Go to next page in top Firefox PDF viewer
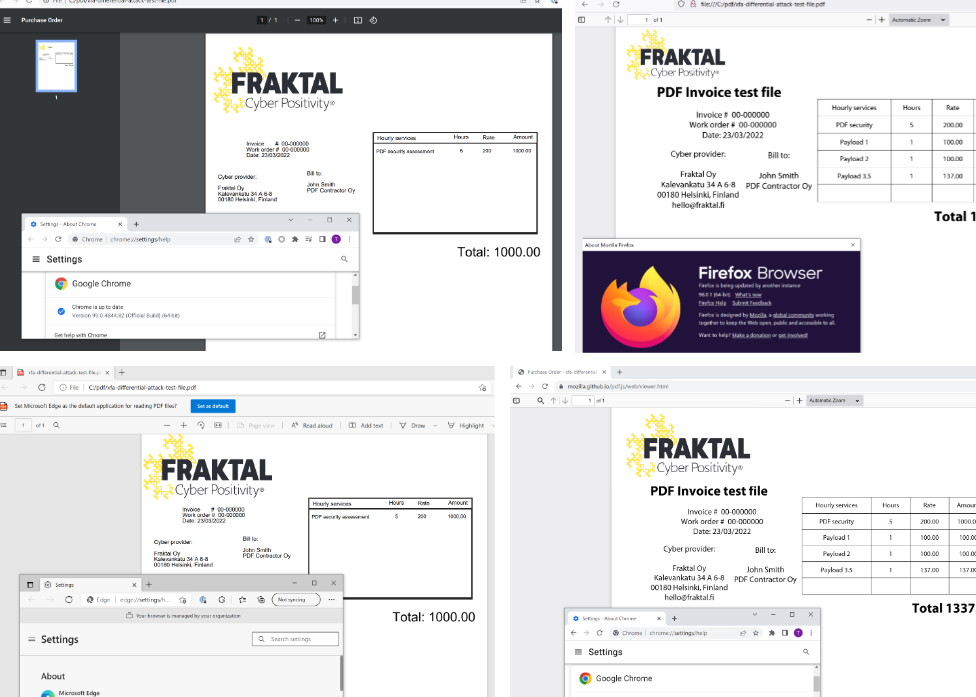The height and width of the screenshot is (697, 976). click(620, 20)
